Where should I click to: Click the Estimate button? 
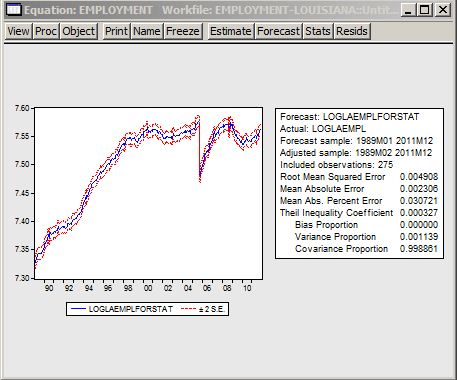(231, 31)
